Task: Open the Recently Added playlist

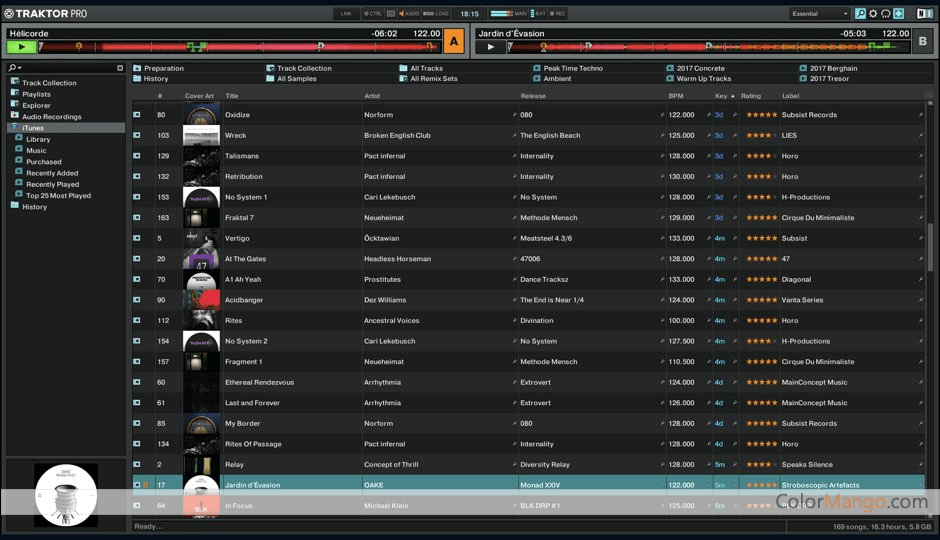Action: [52, 173]
